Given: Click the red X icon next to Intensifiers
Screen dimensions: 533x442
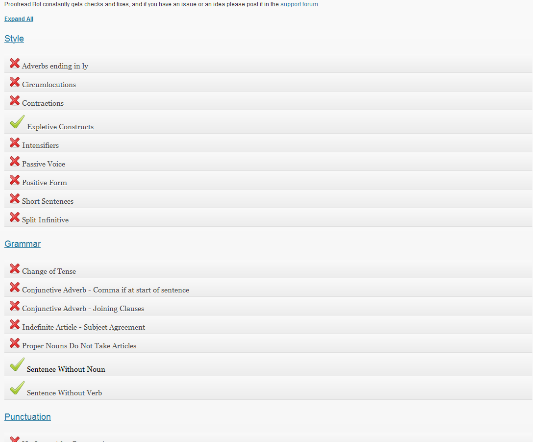Looking at the screenshot, I should click(15, 143).
